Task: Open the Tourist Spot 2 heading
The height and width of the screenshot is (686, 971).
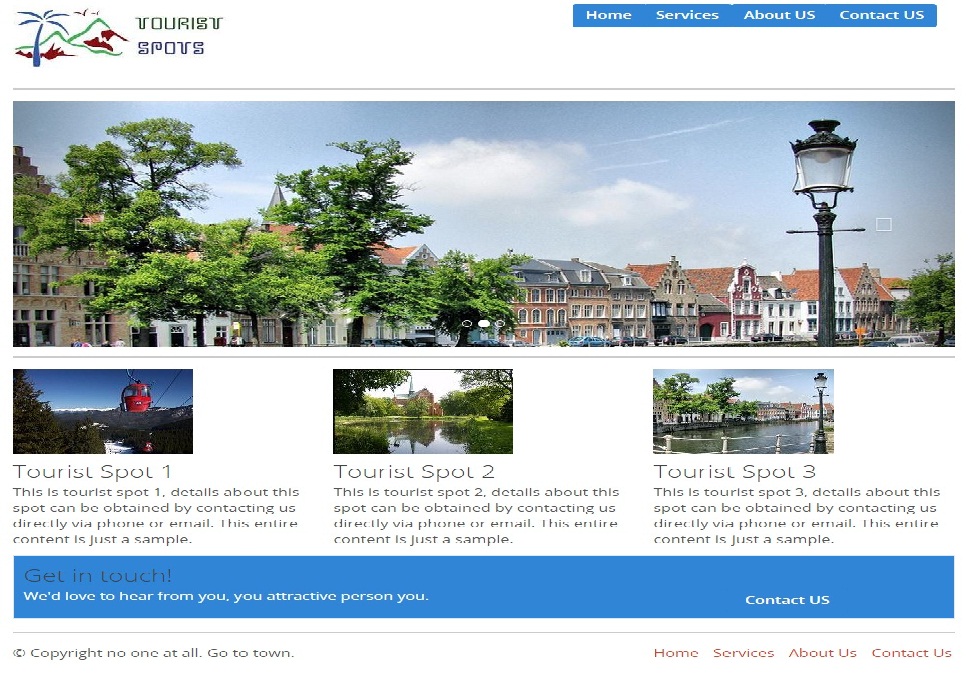Action: (x=414, y=470)
